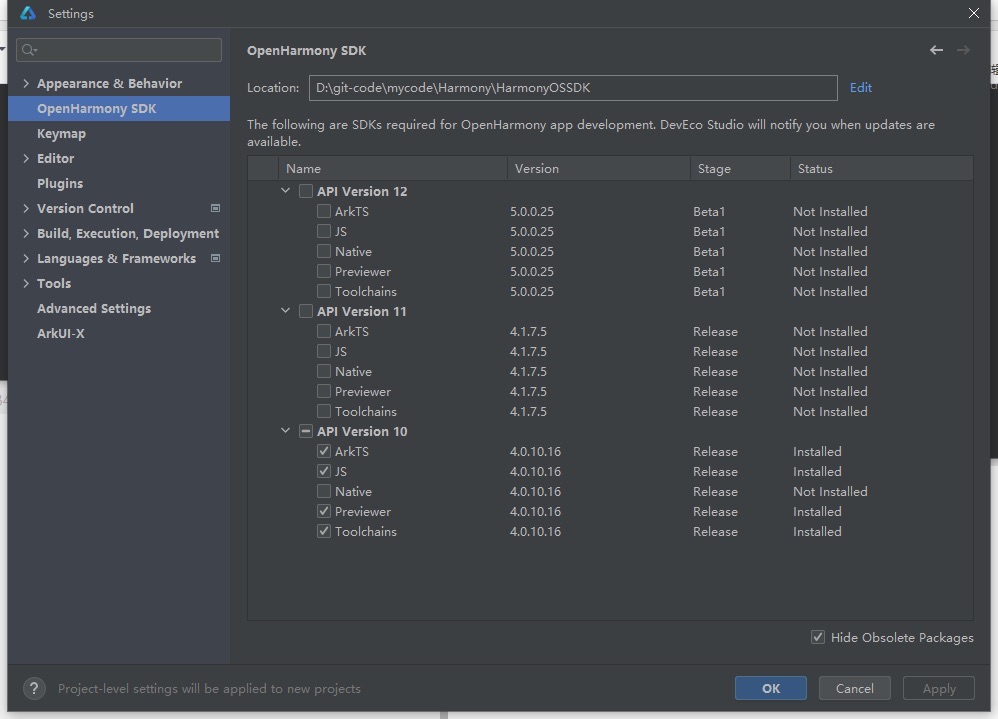Viewport: 998px width, 719px height.
Task: Open the Plugins settings page
Action: 60,183
